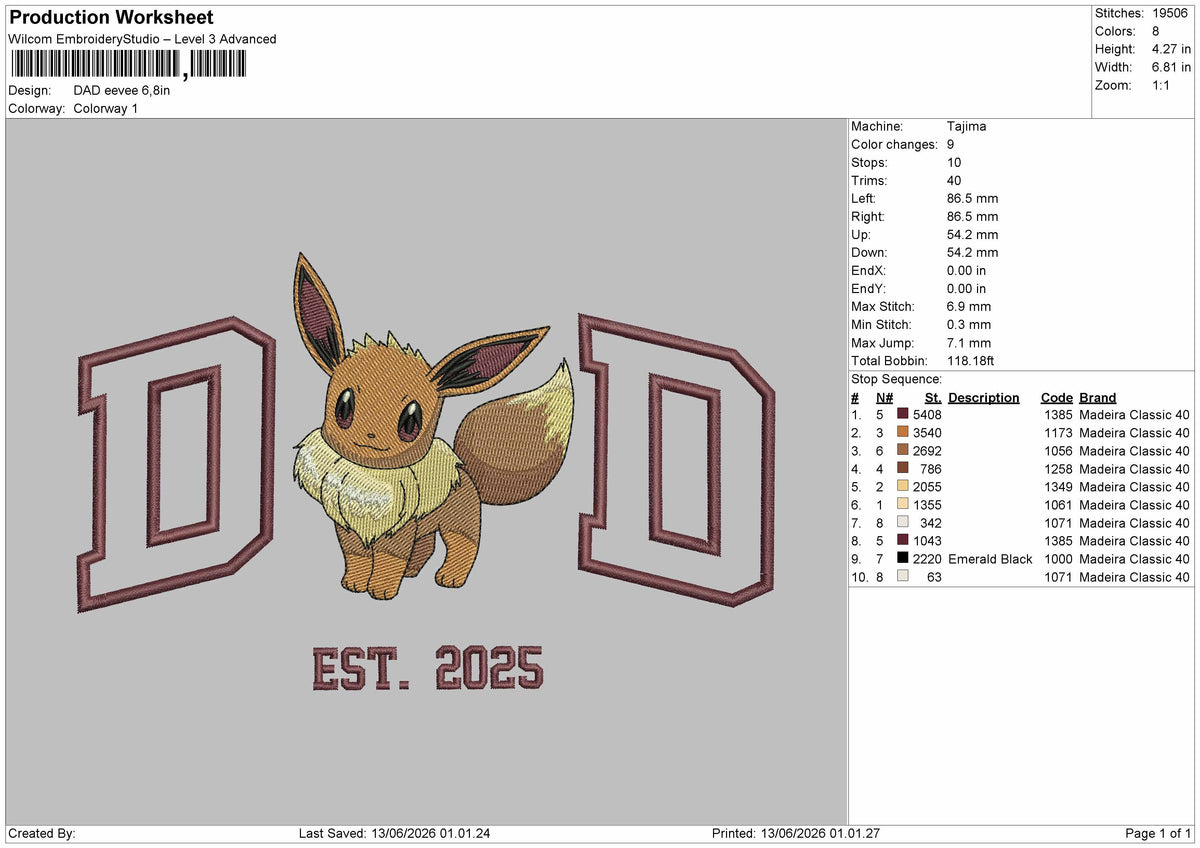Click 'Wilcom EmbroideryStudio – Level 3 Advanced' text
This screenshot has height=848, width=1200.
click(x=142, y=39)
